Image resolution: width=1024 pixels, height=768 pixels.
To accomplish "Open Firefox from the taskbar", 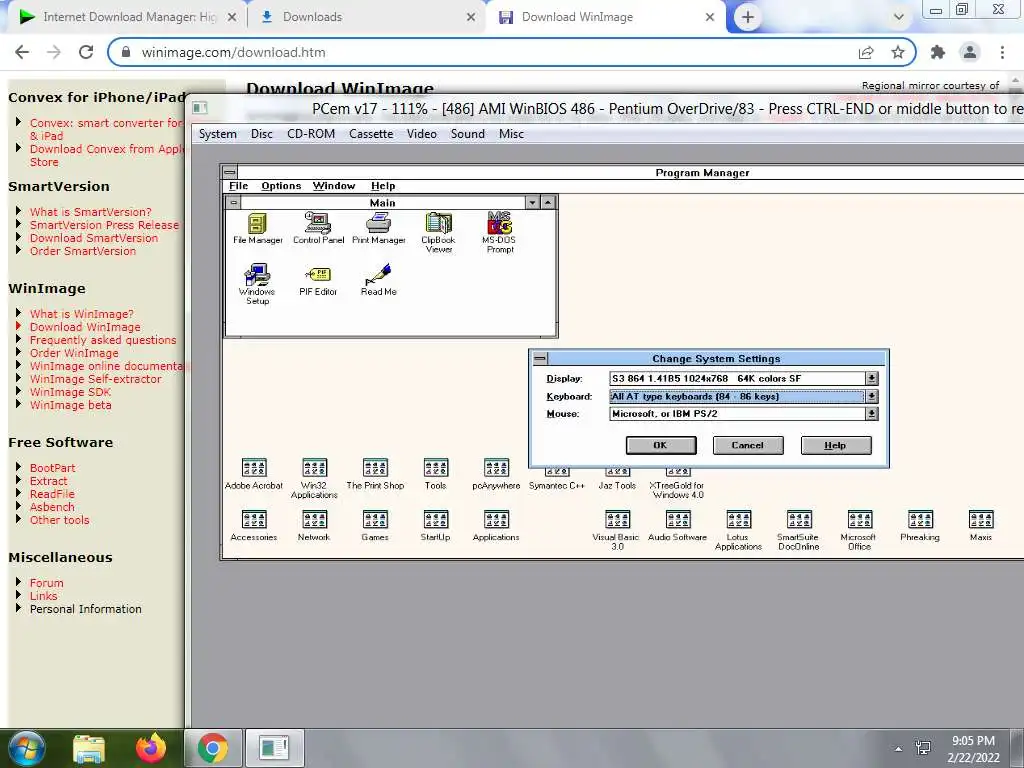I will (x=150, y=748).
